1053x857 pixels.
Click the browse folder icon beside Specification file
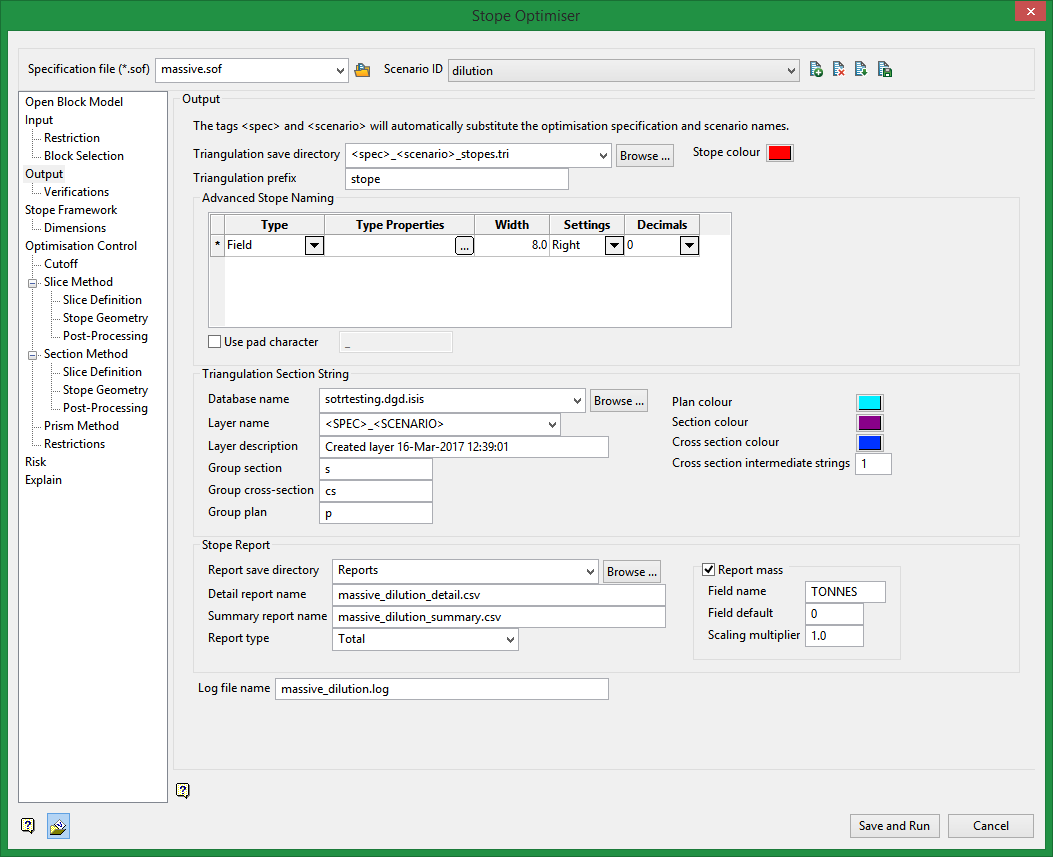click(362, 70)
